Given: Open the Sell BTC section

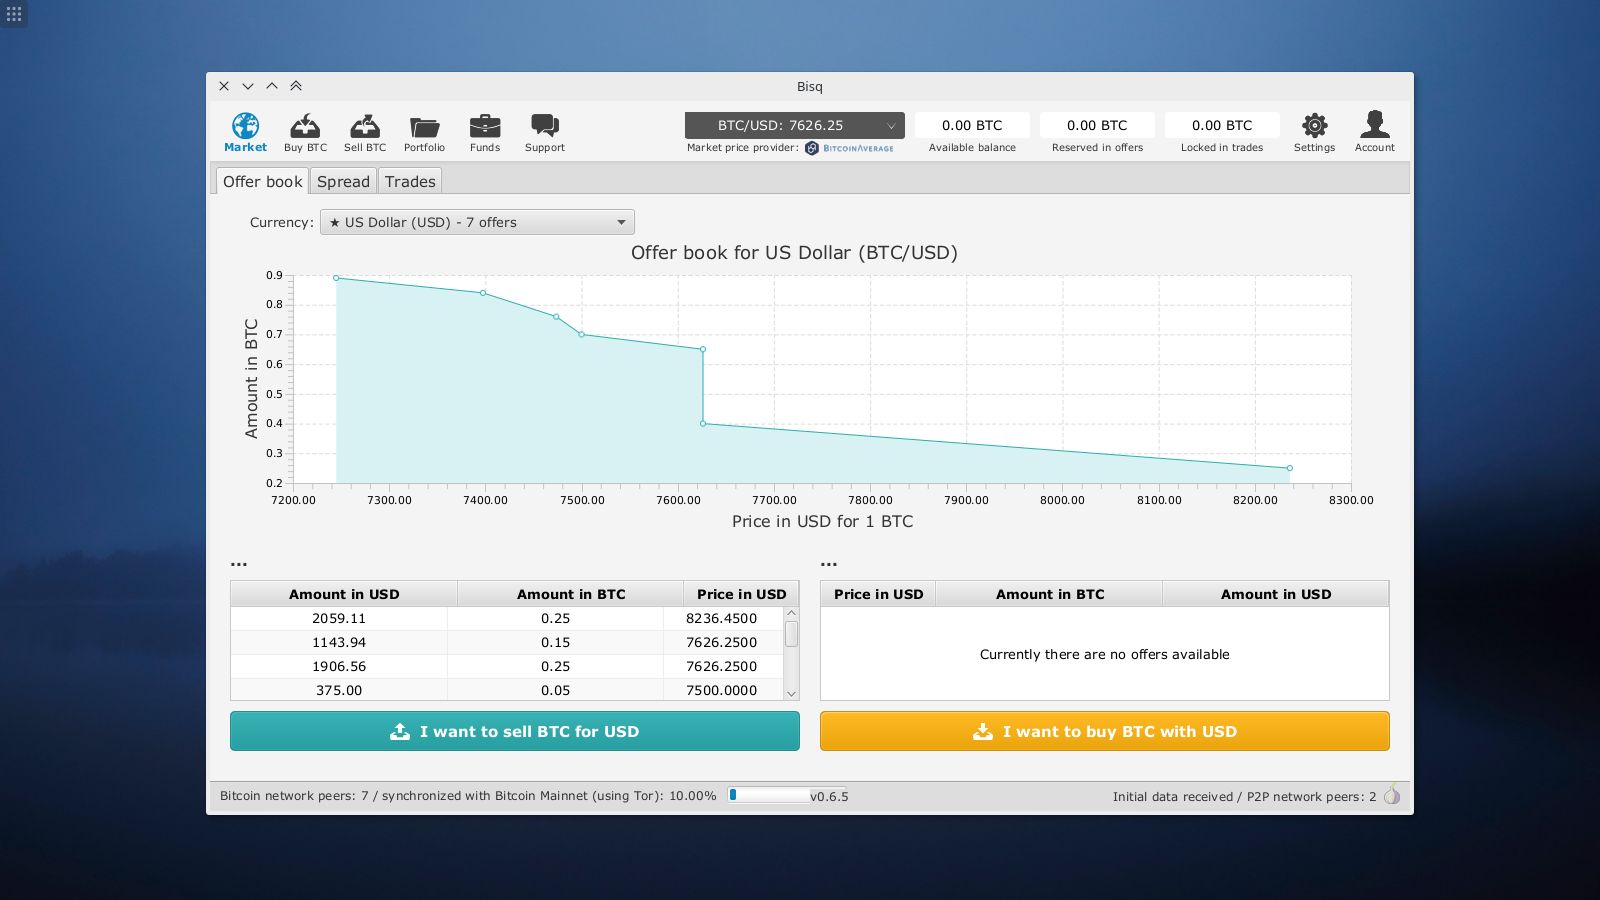Looking at the screenshot, I should (365, 132).
